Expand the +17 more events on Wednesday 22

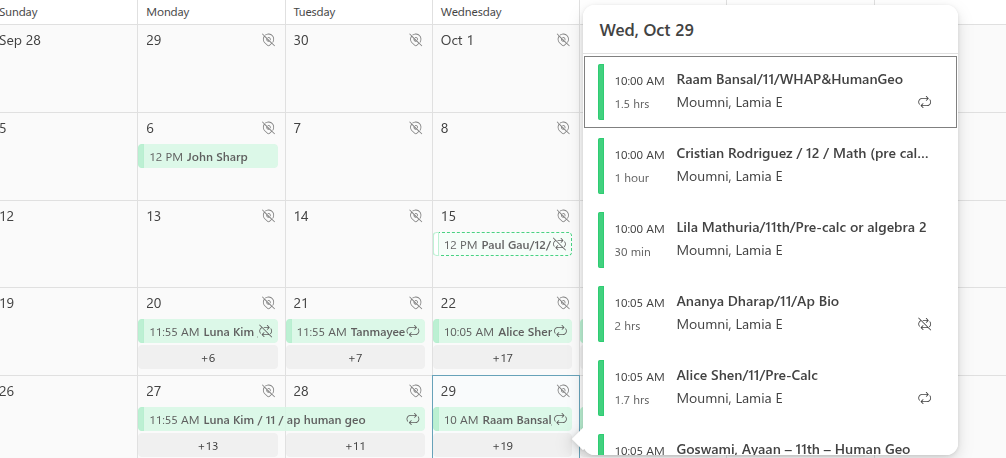click(x=503, y=358)
